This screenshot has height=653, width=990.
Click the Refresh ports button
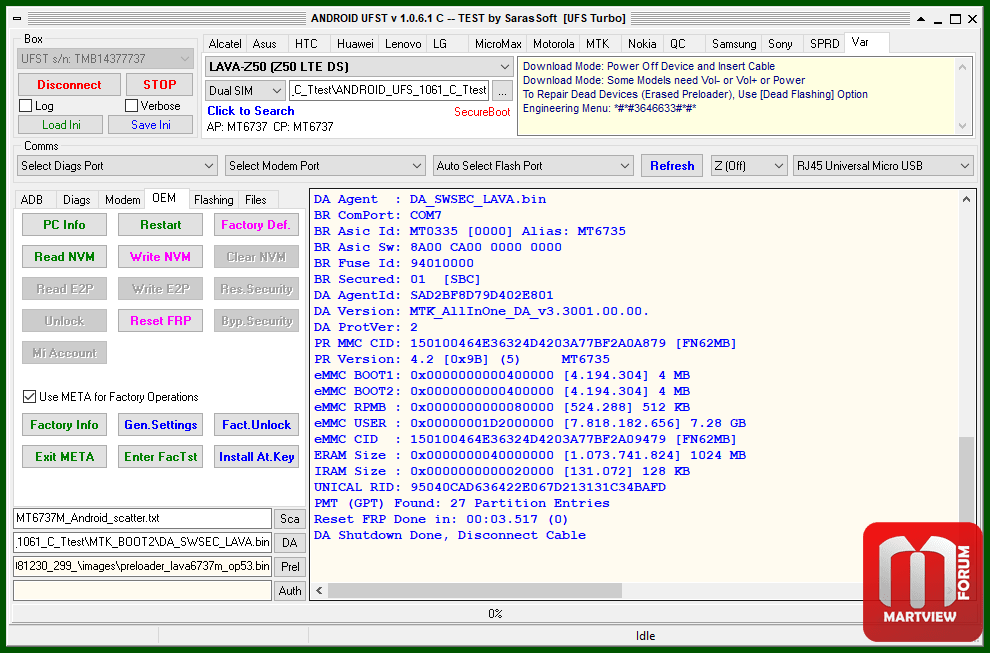point(672,166)
